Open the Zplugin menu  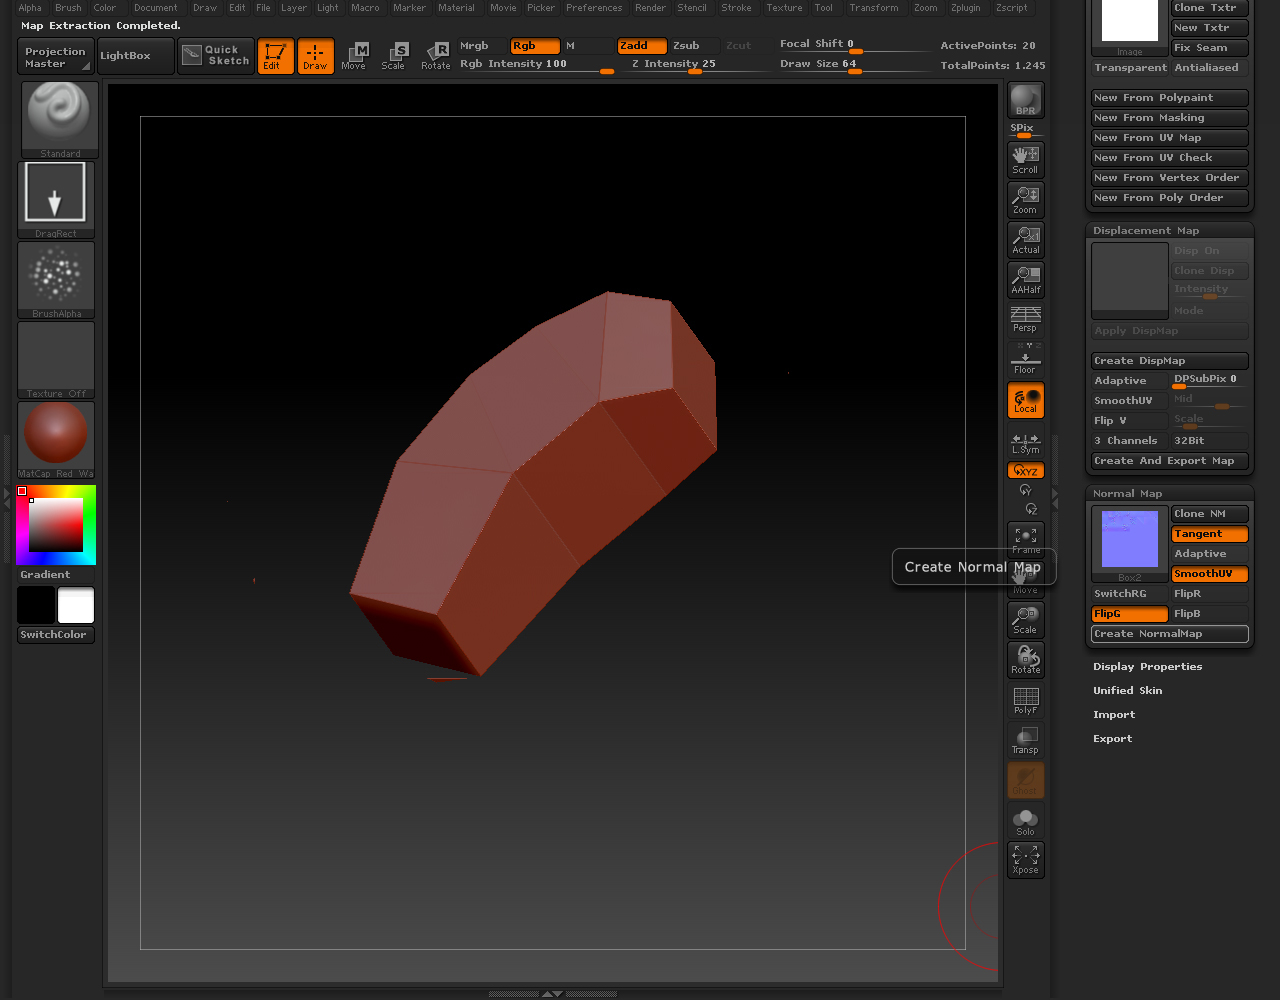(x=966, y=8)
